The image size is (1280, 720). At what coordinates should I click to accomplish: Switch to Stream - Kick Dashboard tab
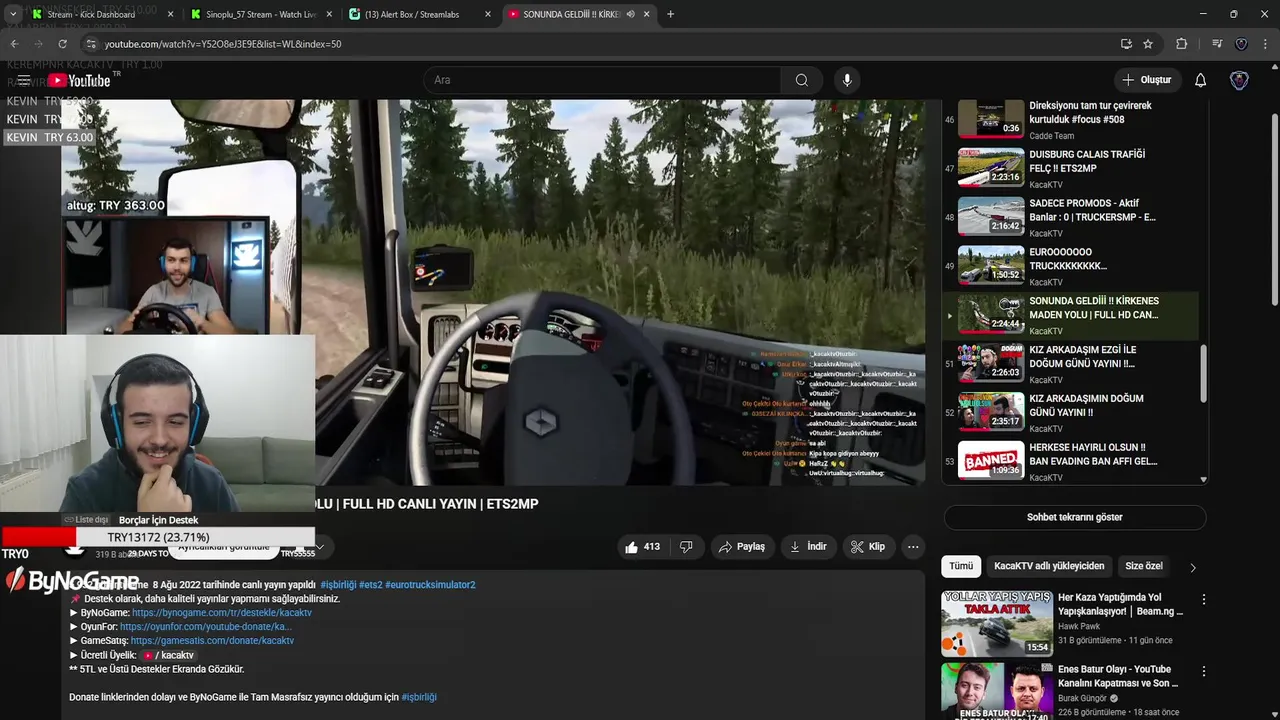coord(91,14)
